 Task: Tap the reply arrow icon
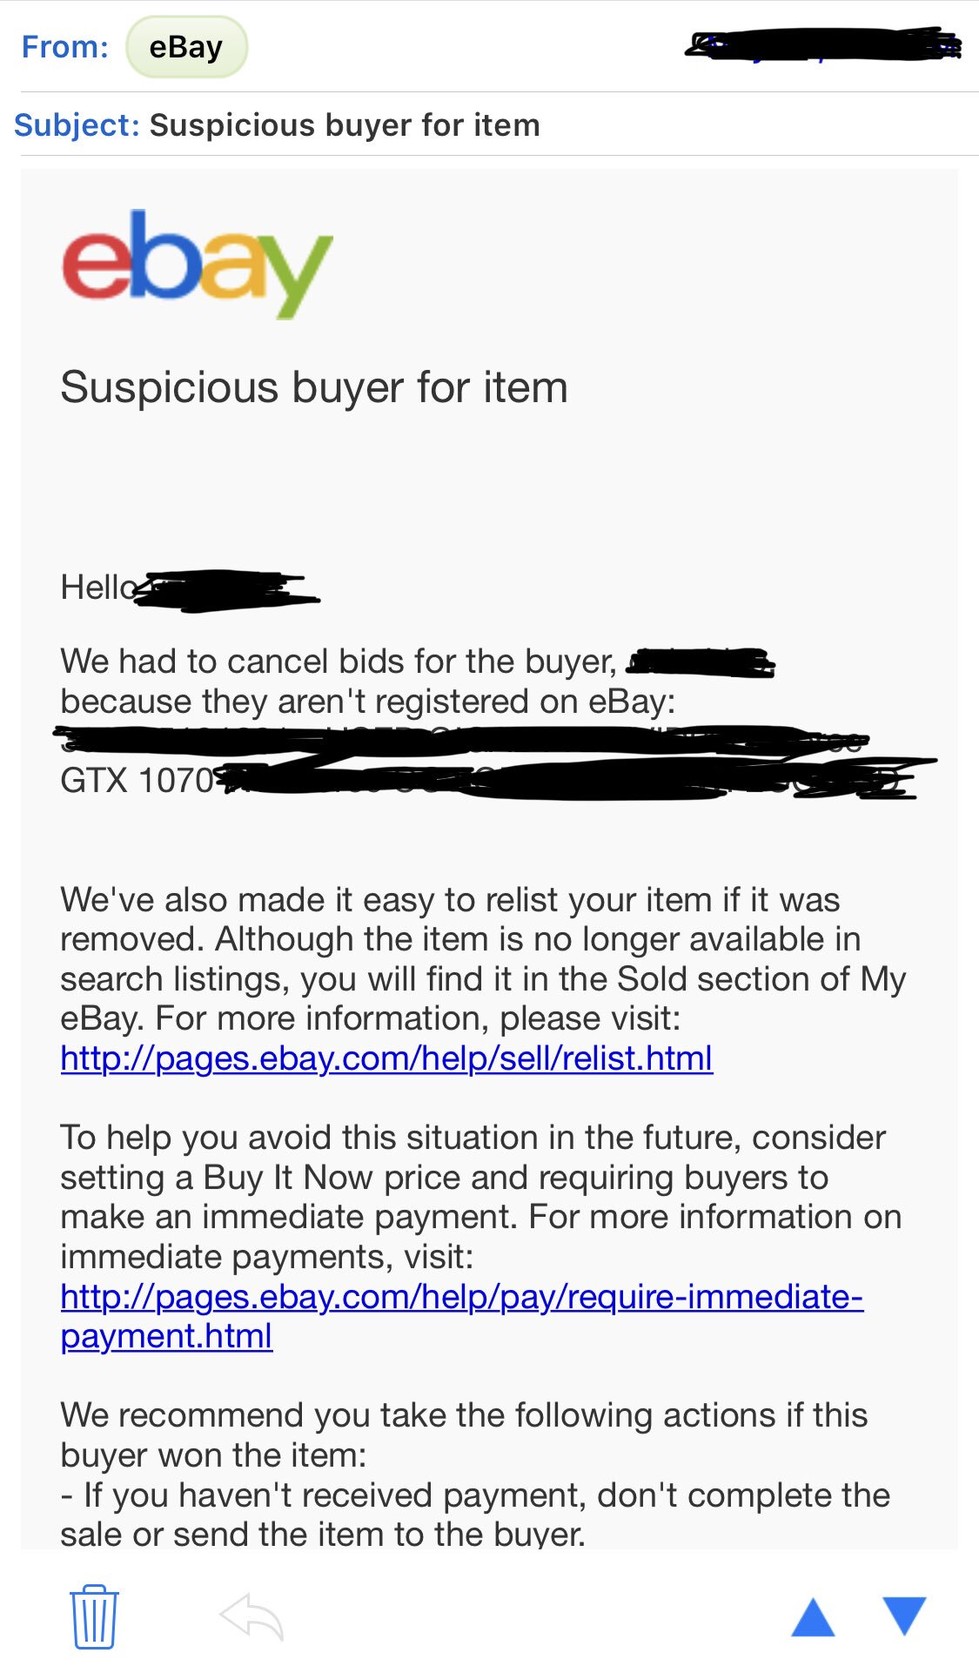251,1616
